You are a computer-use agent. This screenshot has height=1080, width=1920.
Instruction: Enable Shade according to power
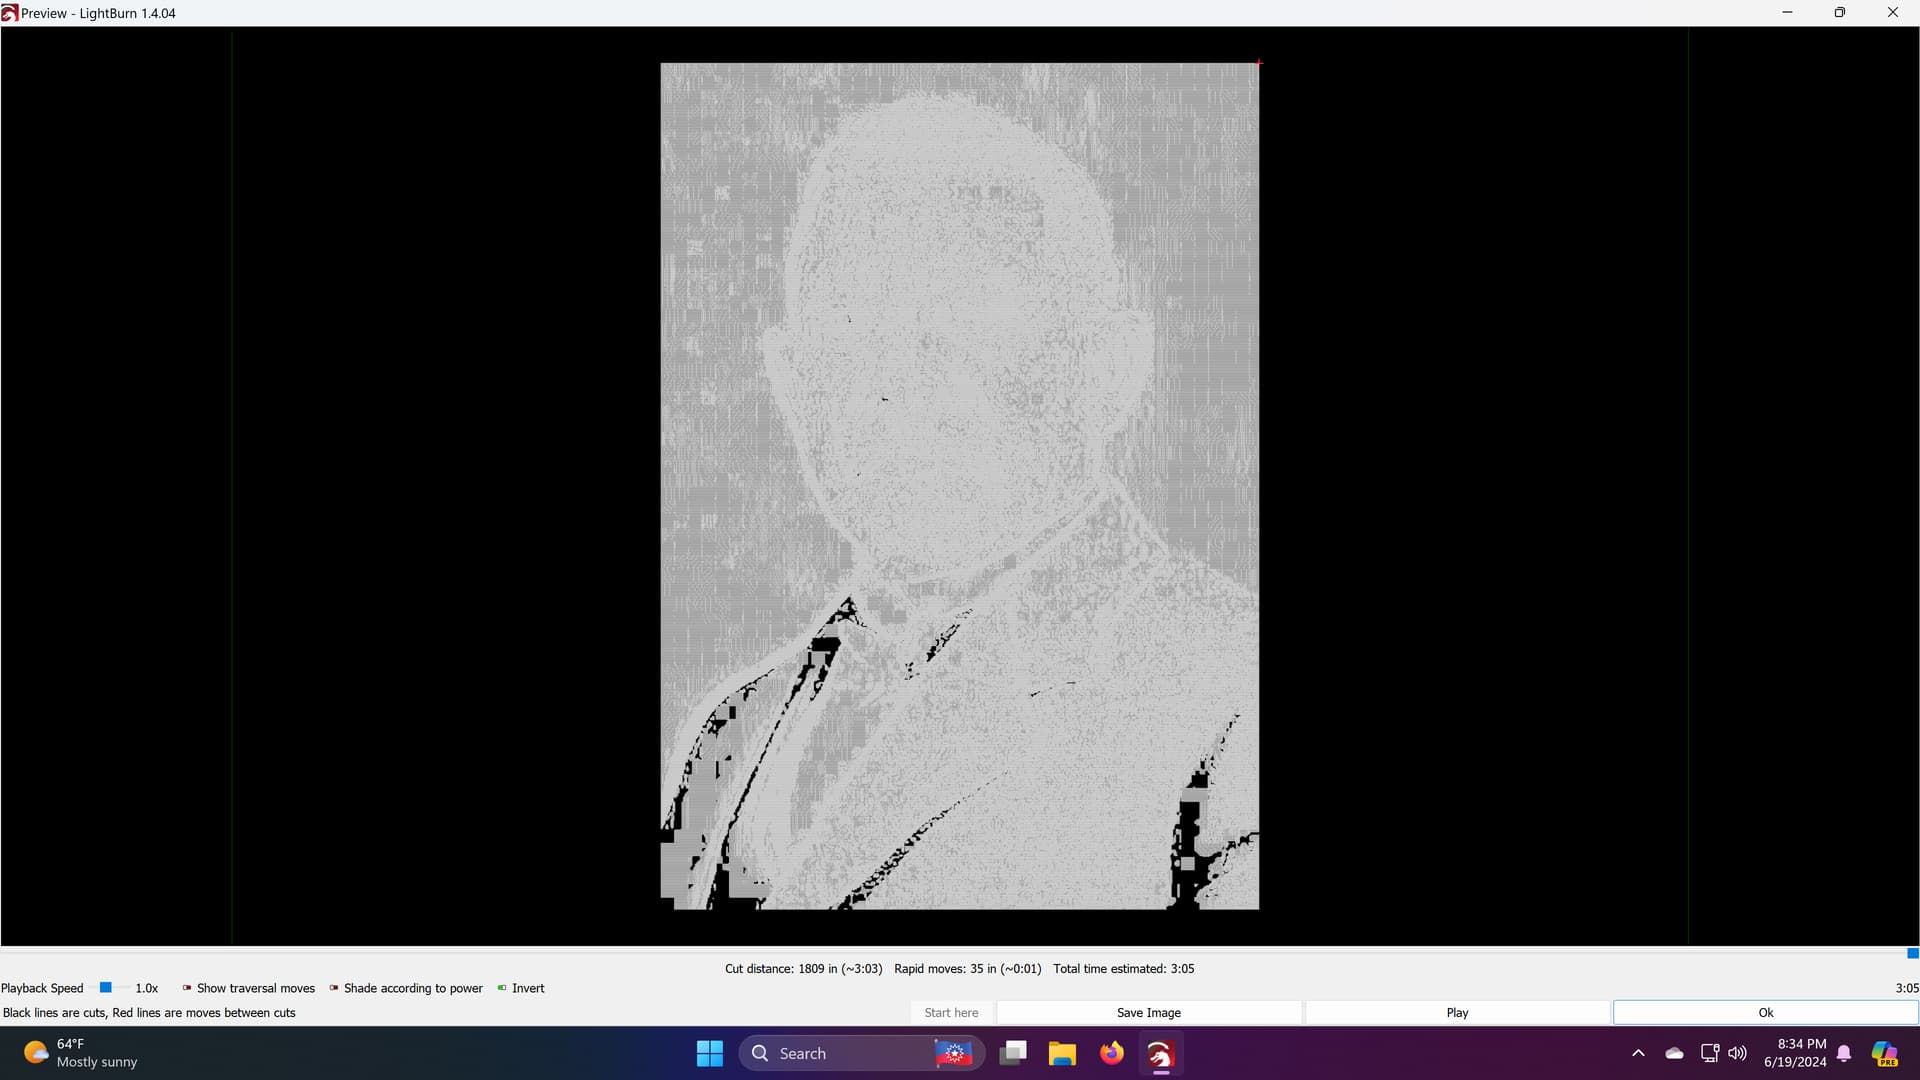point(334,987)
